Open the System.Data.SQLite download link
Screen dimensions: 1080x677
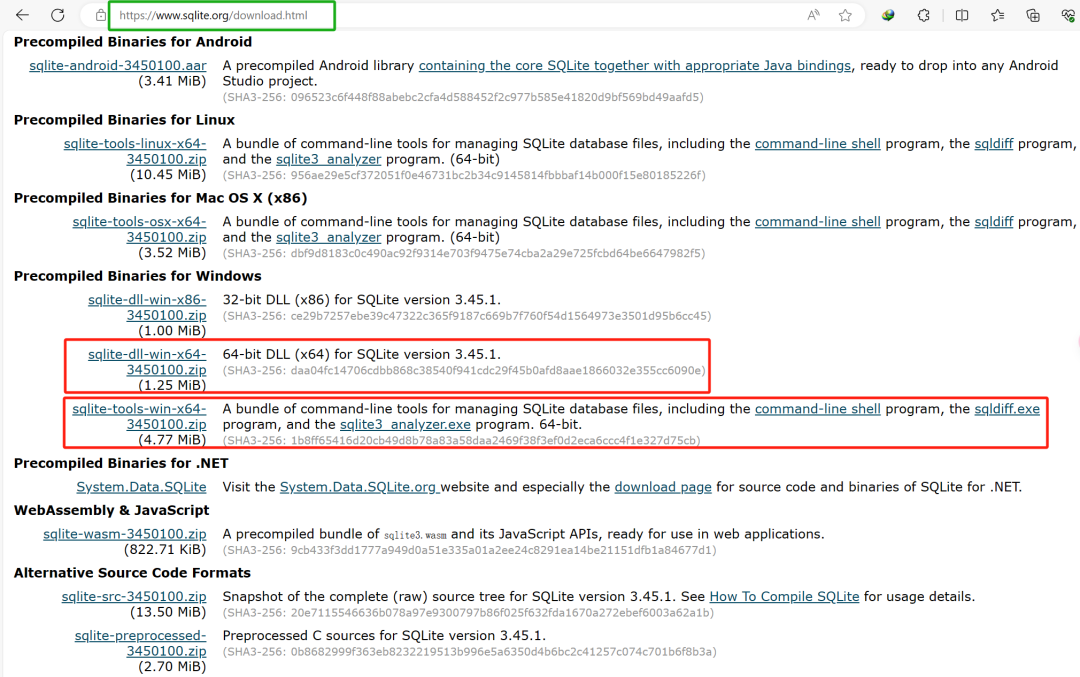coord(141,487)
